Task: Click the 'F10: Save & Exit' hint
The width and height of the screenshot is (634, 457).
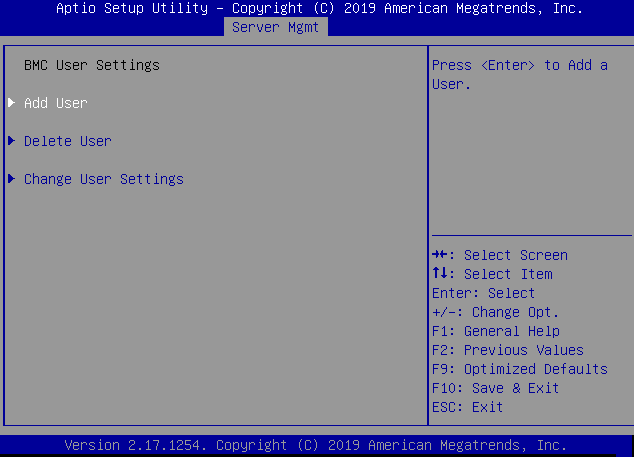Action: (496, 388)
